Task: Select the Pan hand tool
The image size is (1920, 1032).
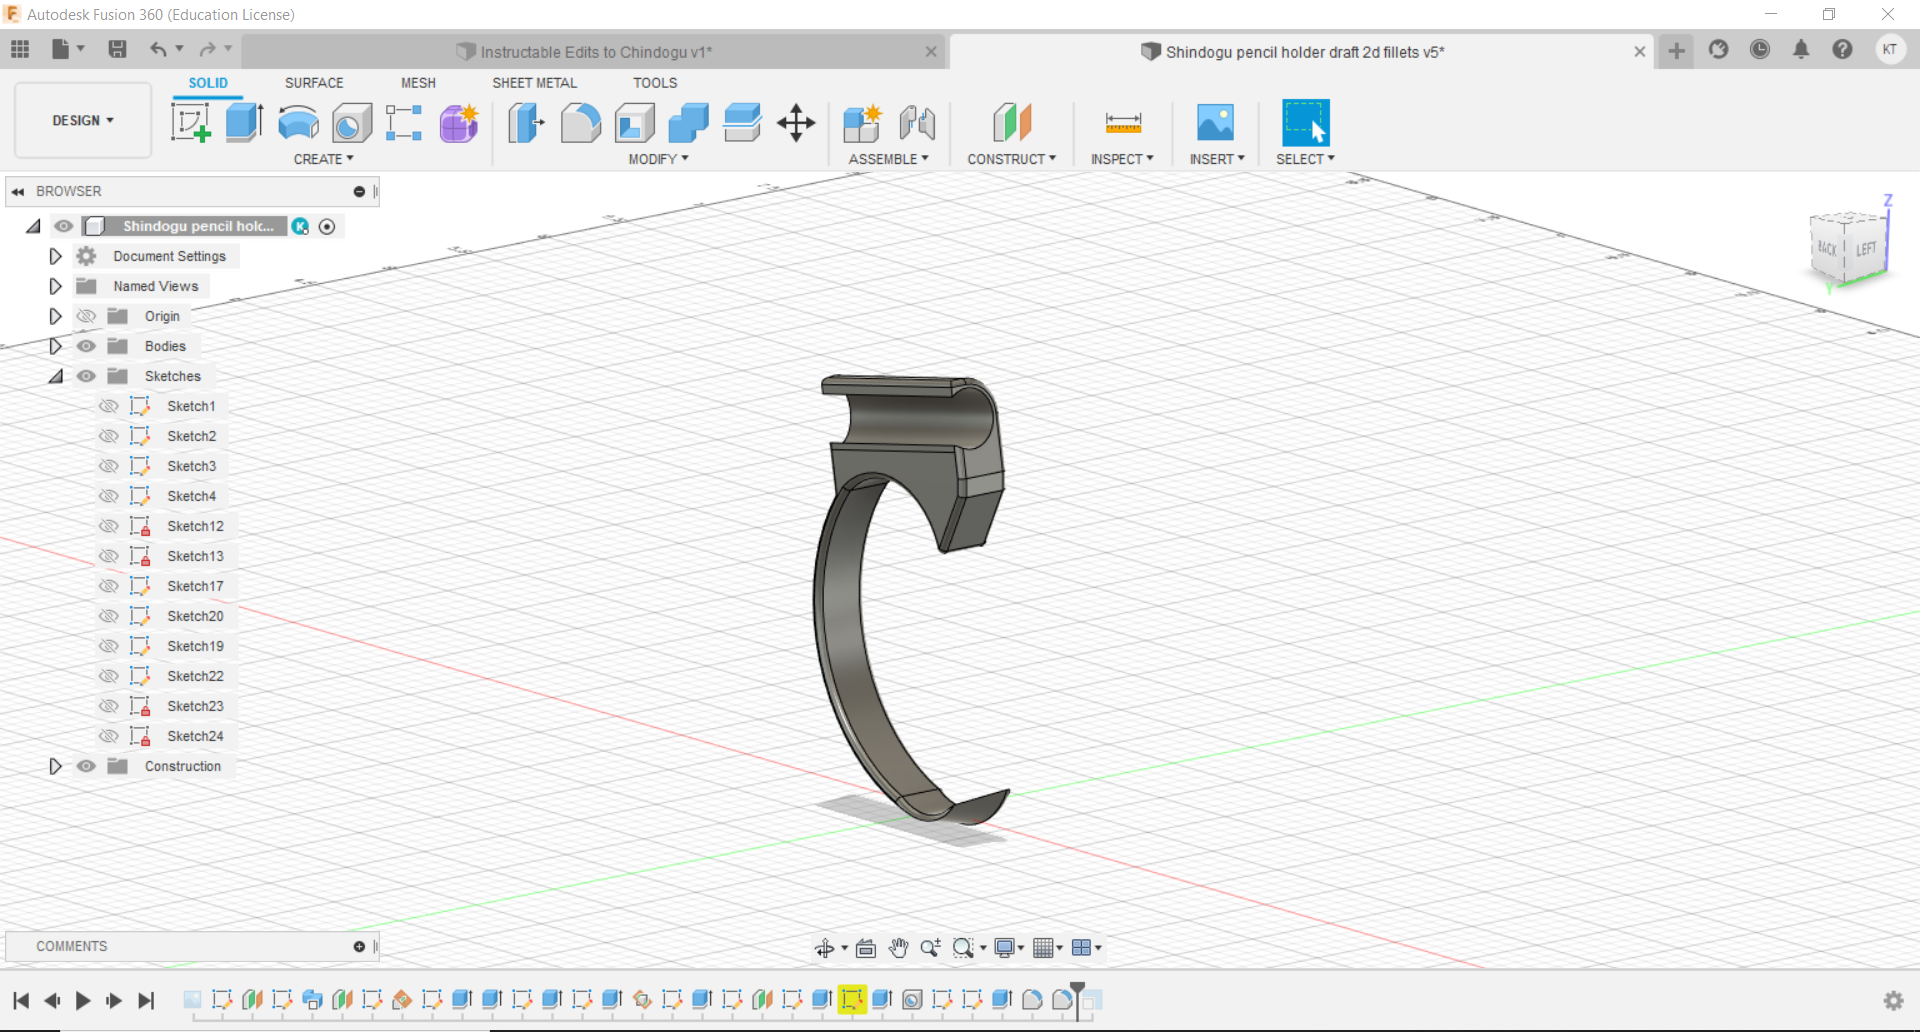Action: pyautogui.click(x=898, y=948)
